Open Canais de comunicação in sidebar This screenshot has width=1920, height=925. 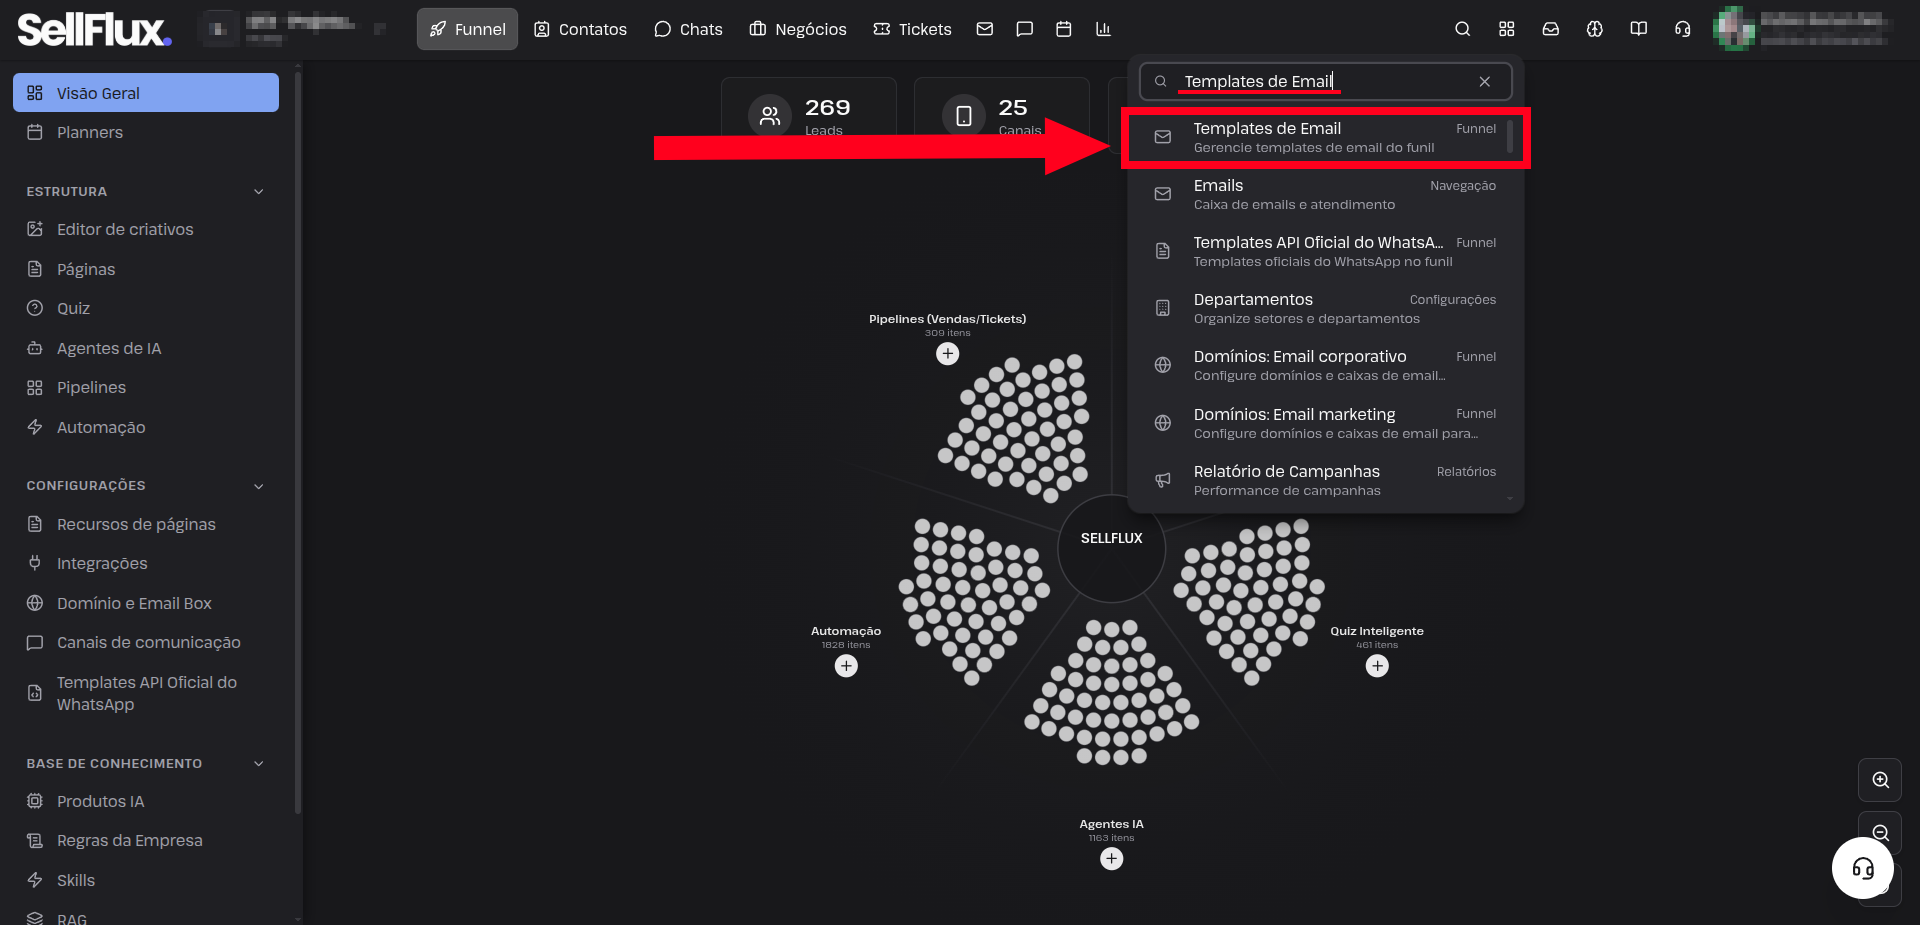point(146,642)
